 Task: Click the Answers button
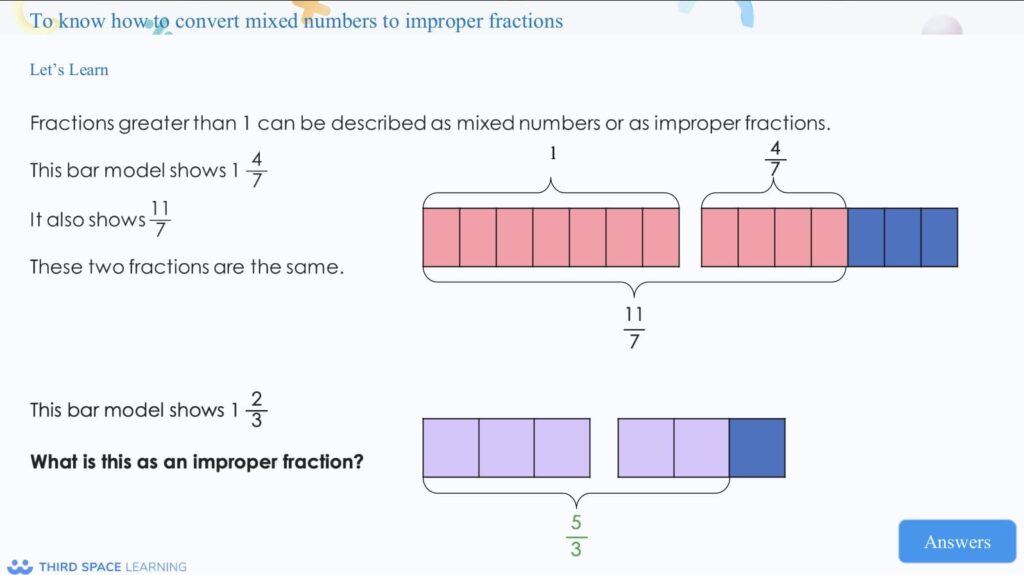click(x=956, y=541)
